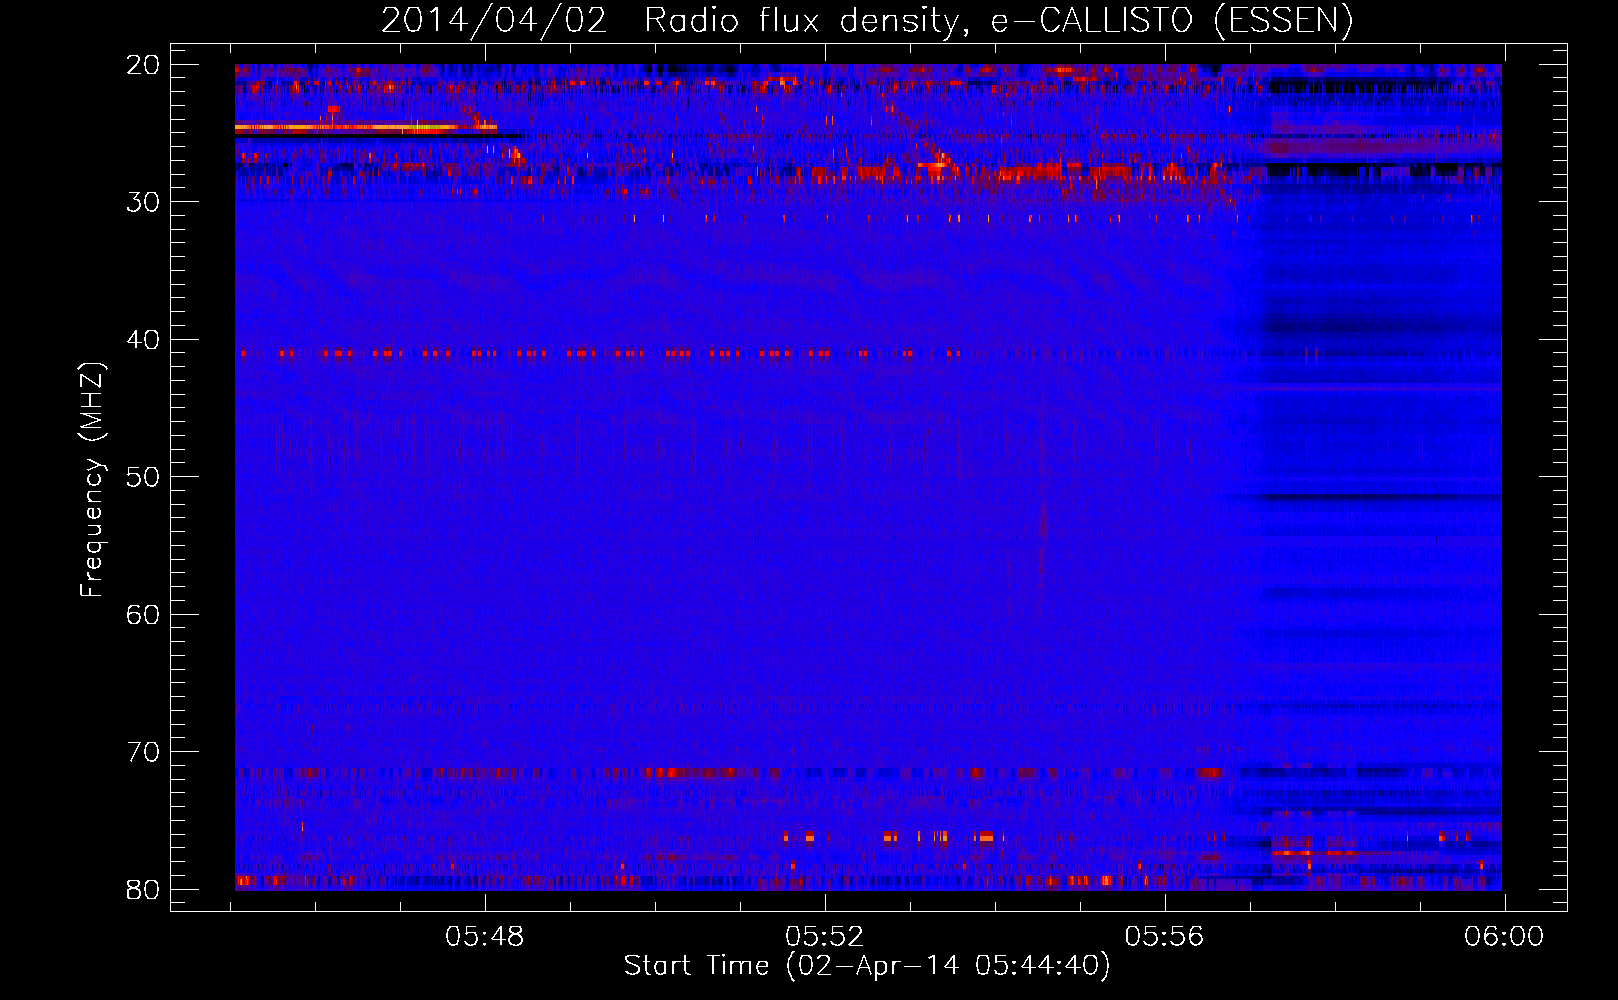Click the red interference segment at 72 MHz near 05:50
The height and width of the screenshot is (1000, 1618).
coord(690,773)
